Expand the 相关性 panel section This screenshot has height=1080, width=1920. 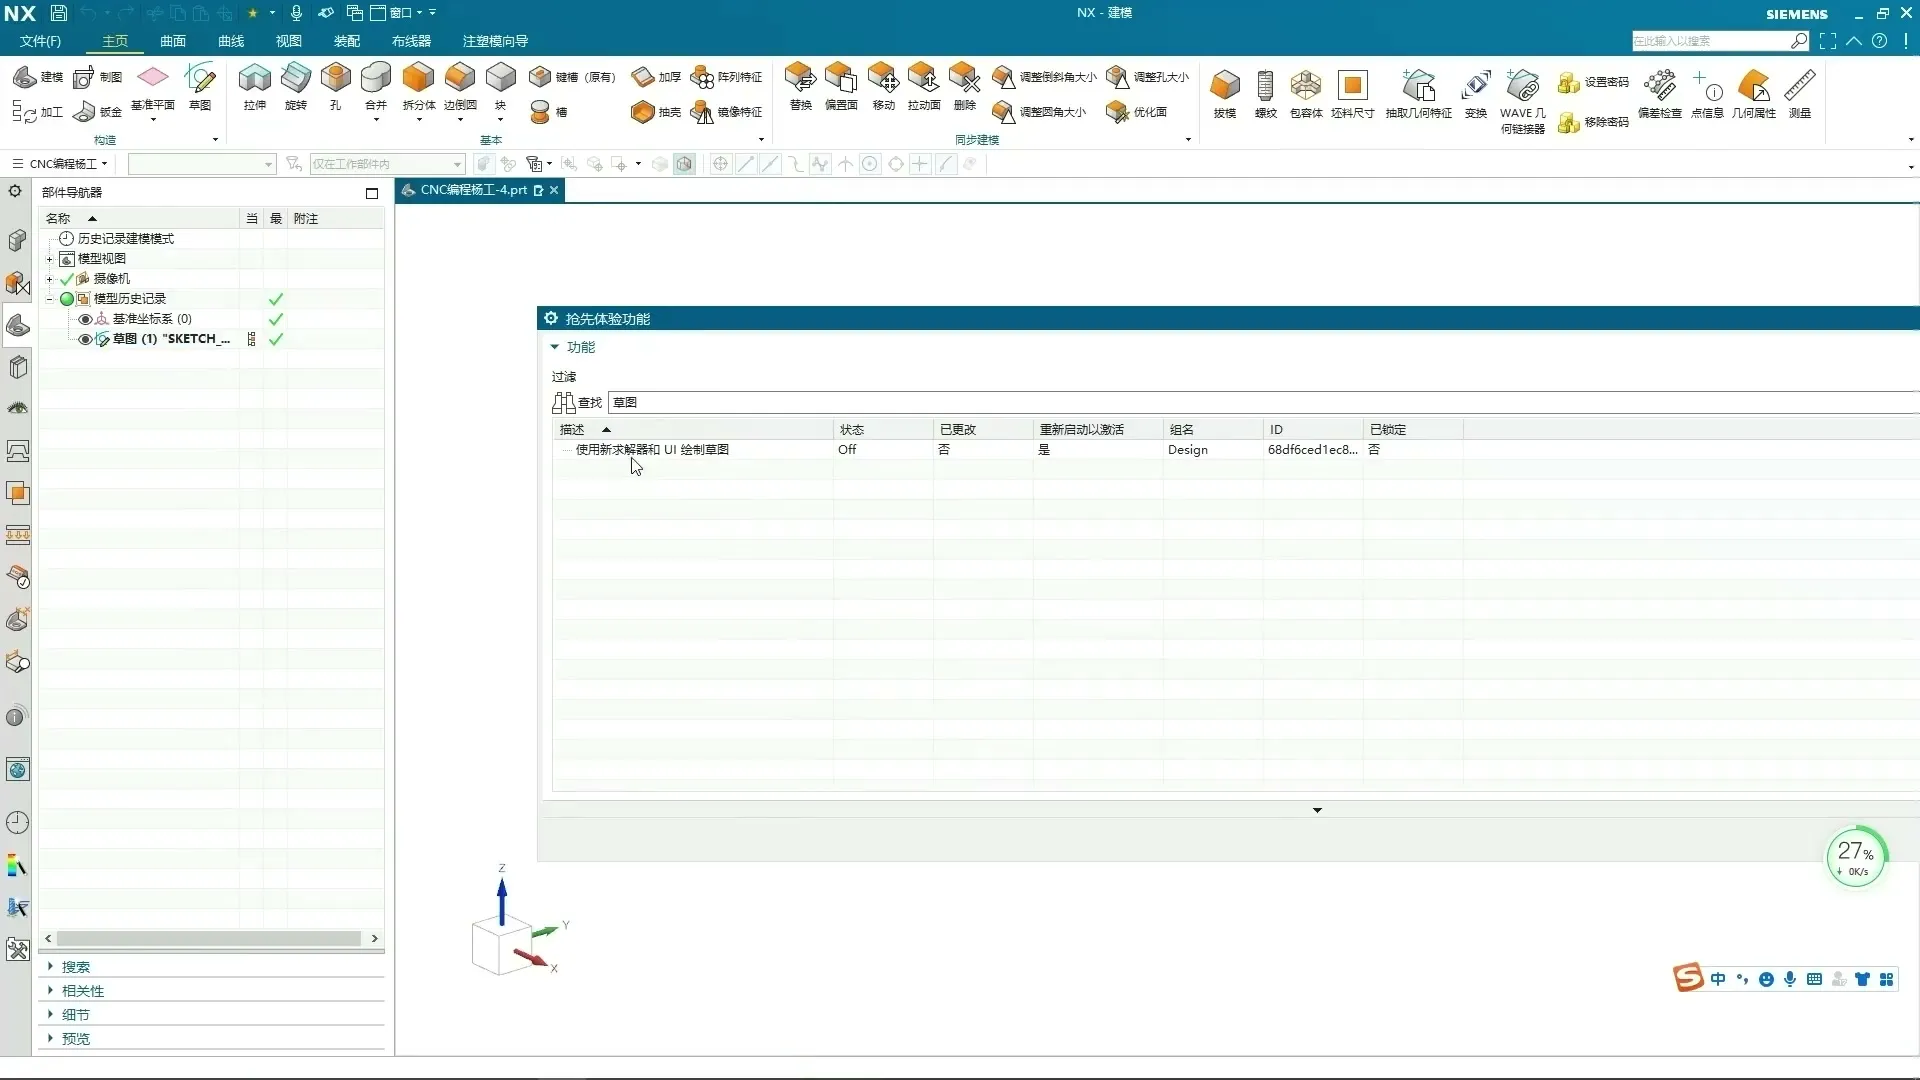click(x=83, y=991)
